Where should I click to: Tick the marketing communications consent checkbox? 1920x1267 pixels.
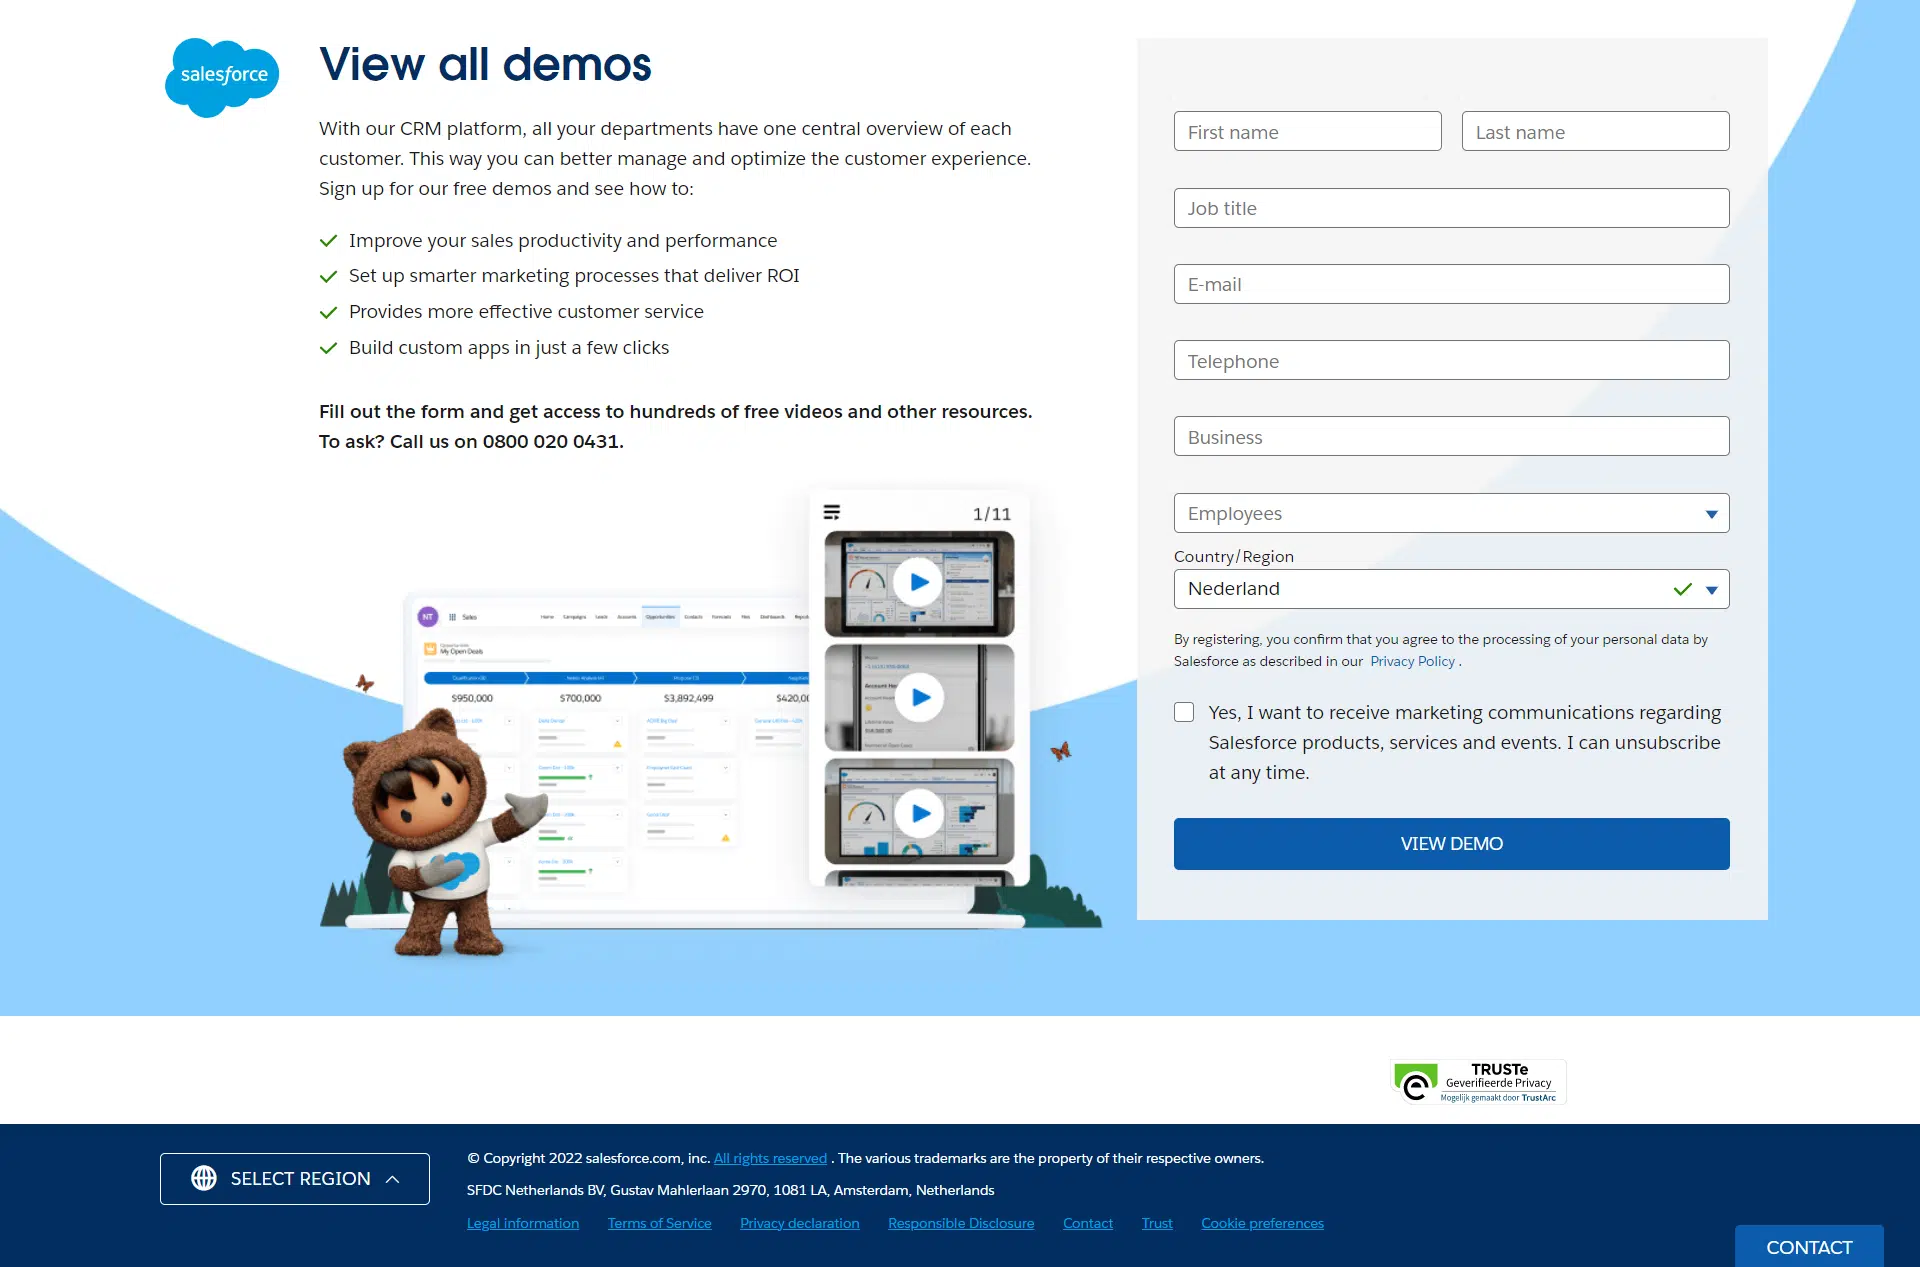tap(1184, 712)
